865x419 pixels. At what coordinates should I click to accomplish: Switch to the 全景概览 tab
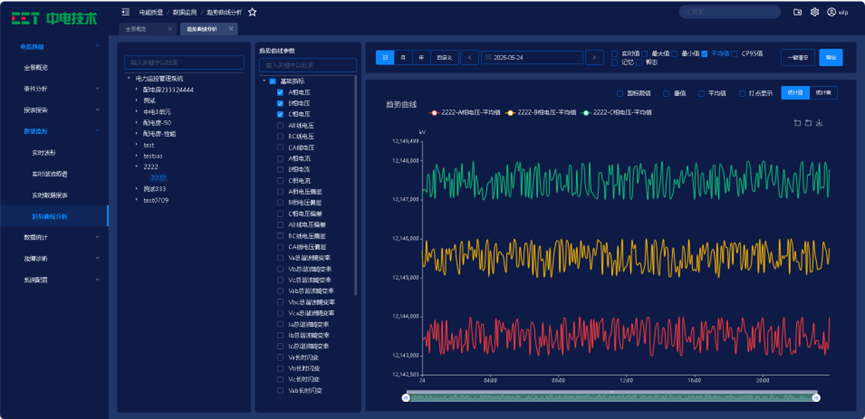coord(138,30)
